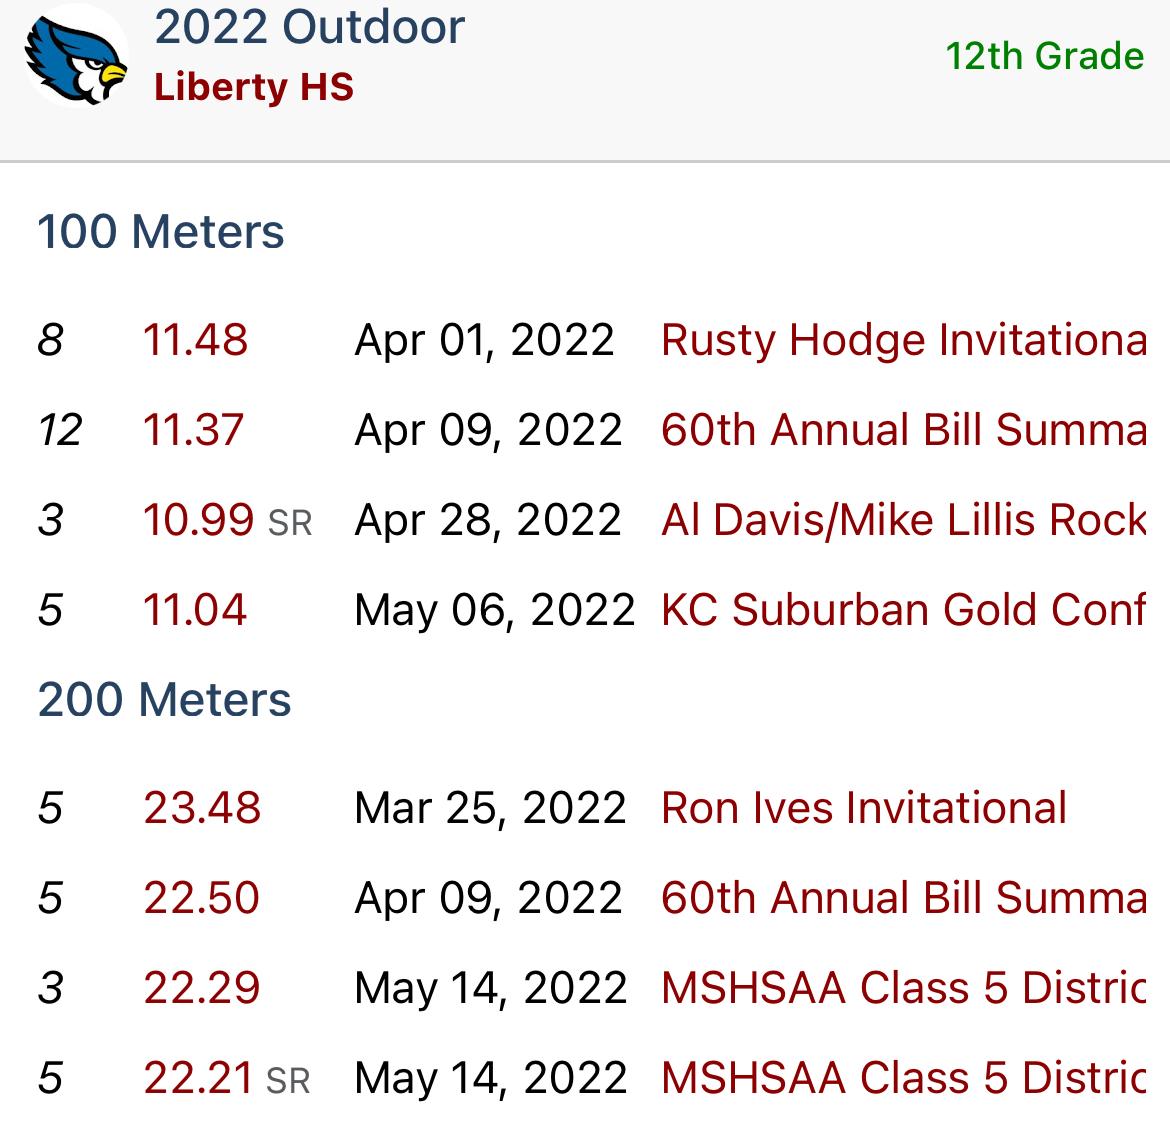This screenshot has height=1147, width=1170.
Task: Open the Ron Ives Invitational meet link
Action: tap(864, 808)
